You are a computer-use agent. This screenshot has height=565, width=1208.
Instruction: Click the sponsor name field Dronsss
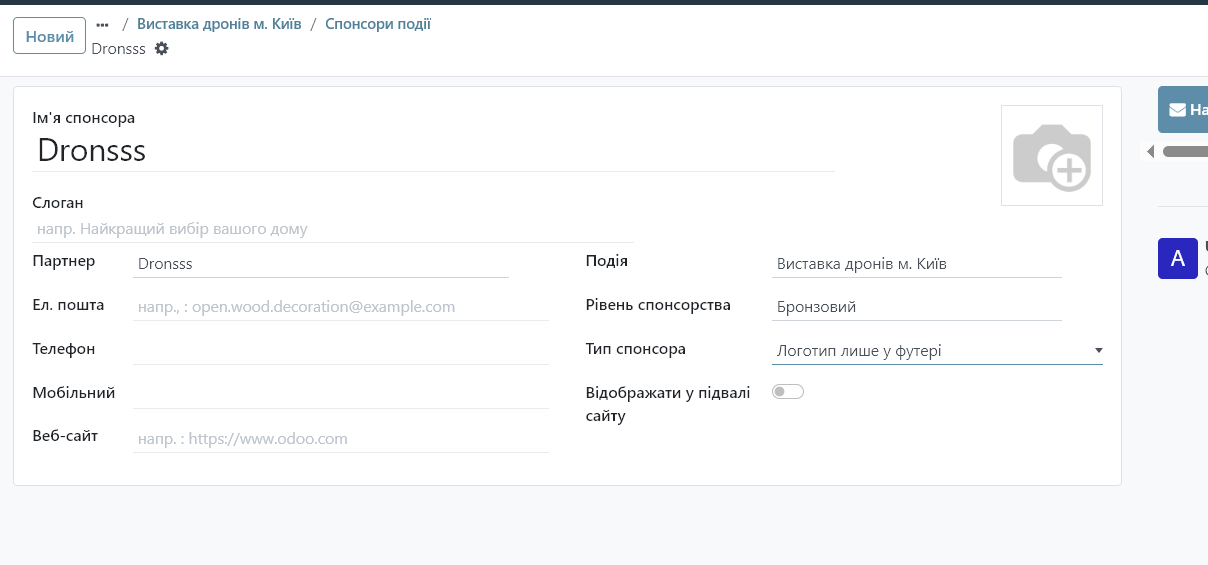pyautogui.click(x=433, y=151)
